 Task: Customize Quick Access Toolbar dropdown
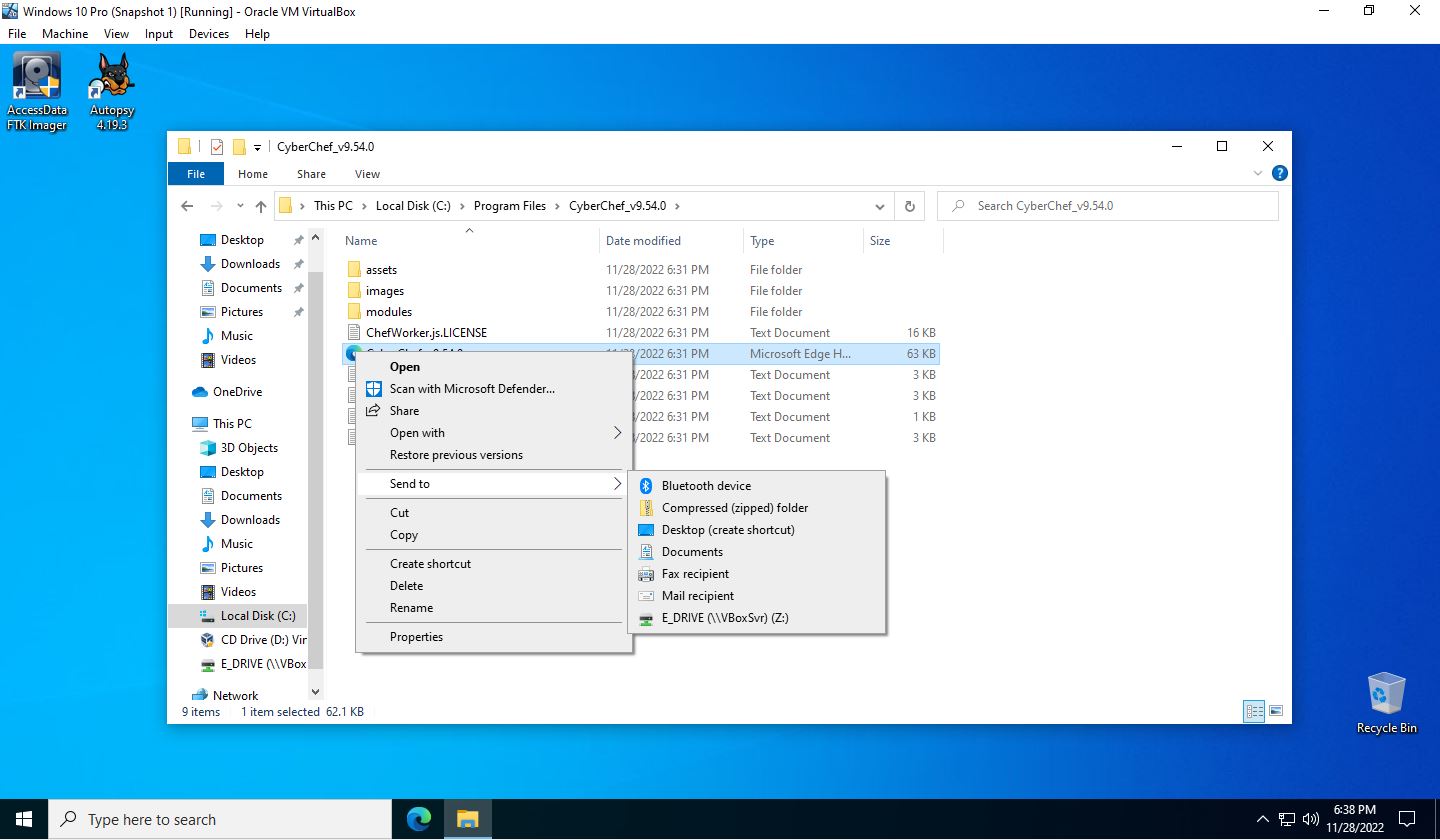tap(257, 148)
